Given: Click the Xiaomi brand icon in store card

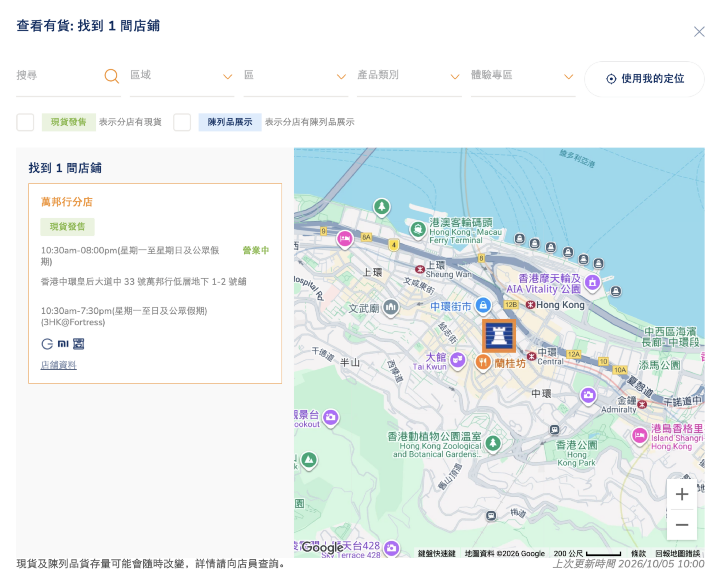Looking at the screenshot, I should coord(63,344).
